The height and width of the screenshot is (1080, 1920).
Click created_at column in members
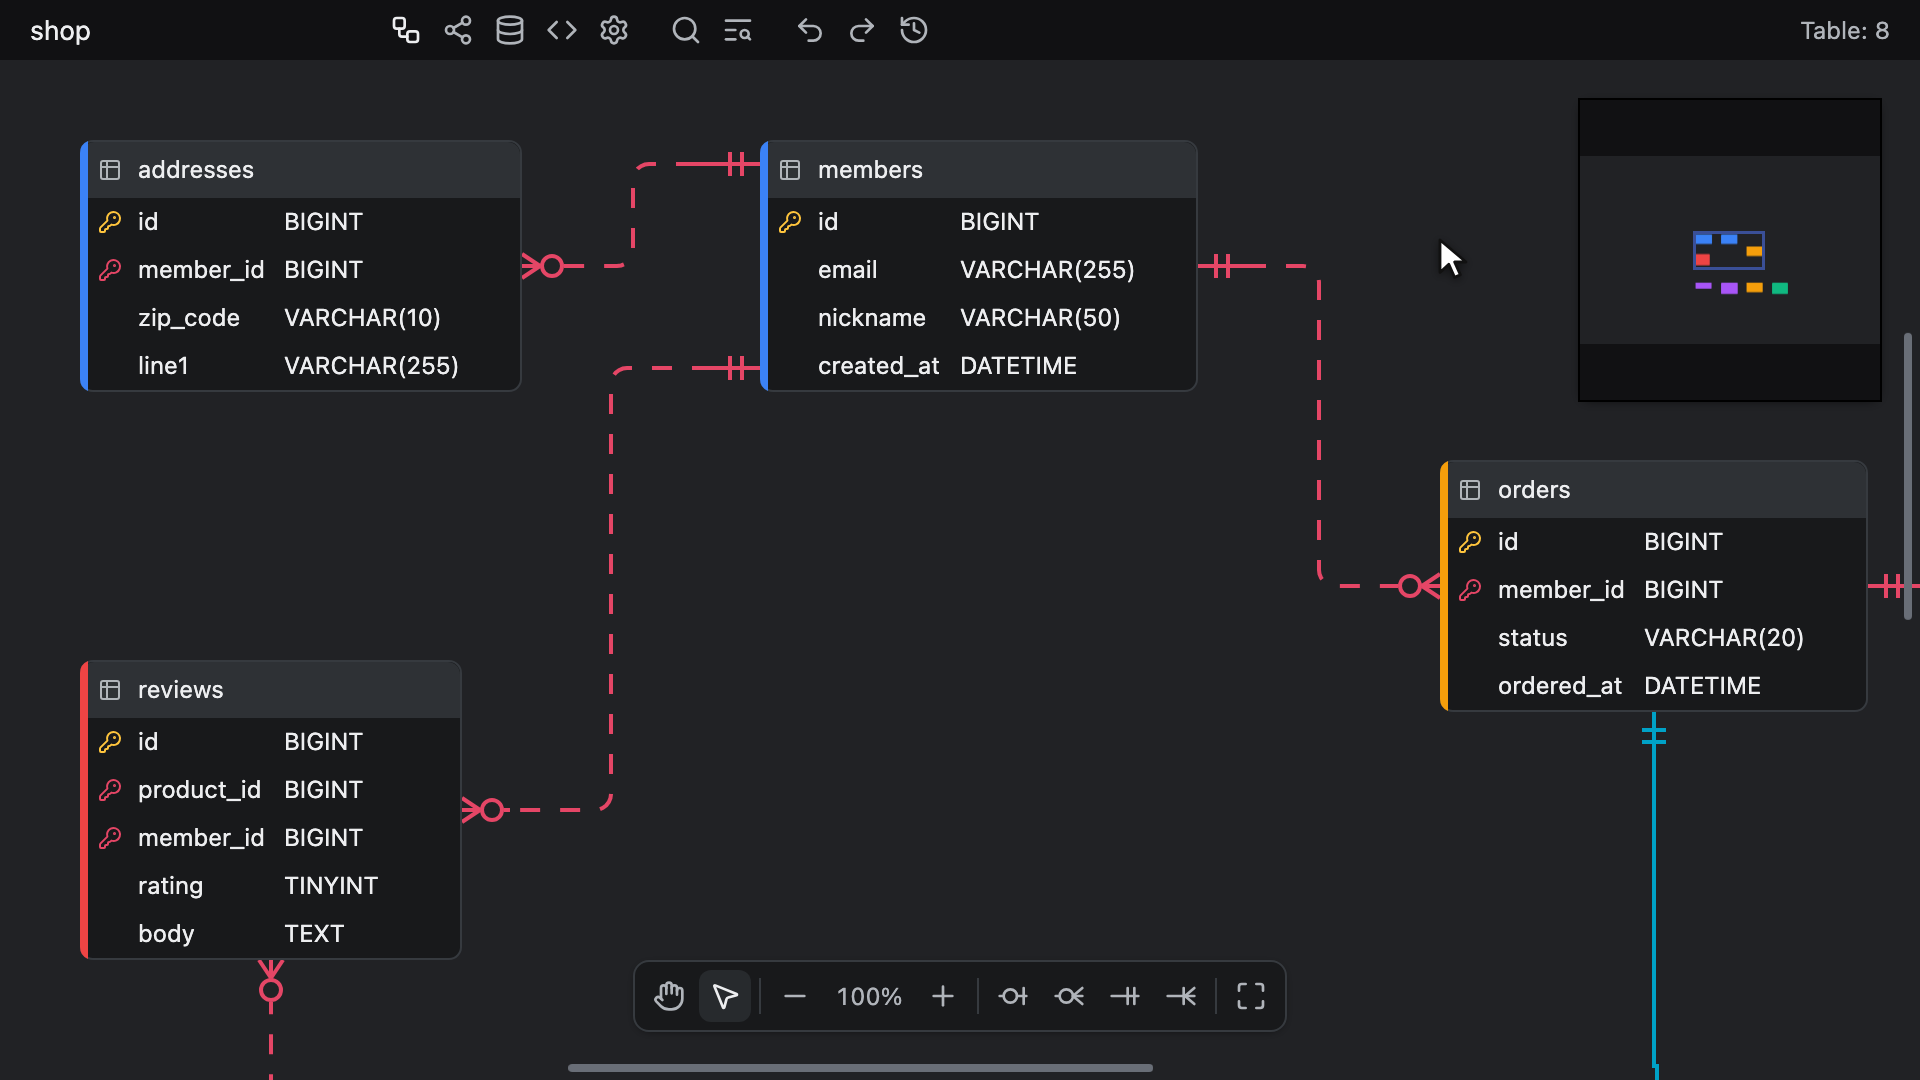point(982,366)
